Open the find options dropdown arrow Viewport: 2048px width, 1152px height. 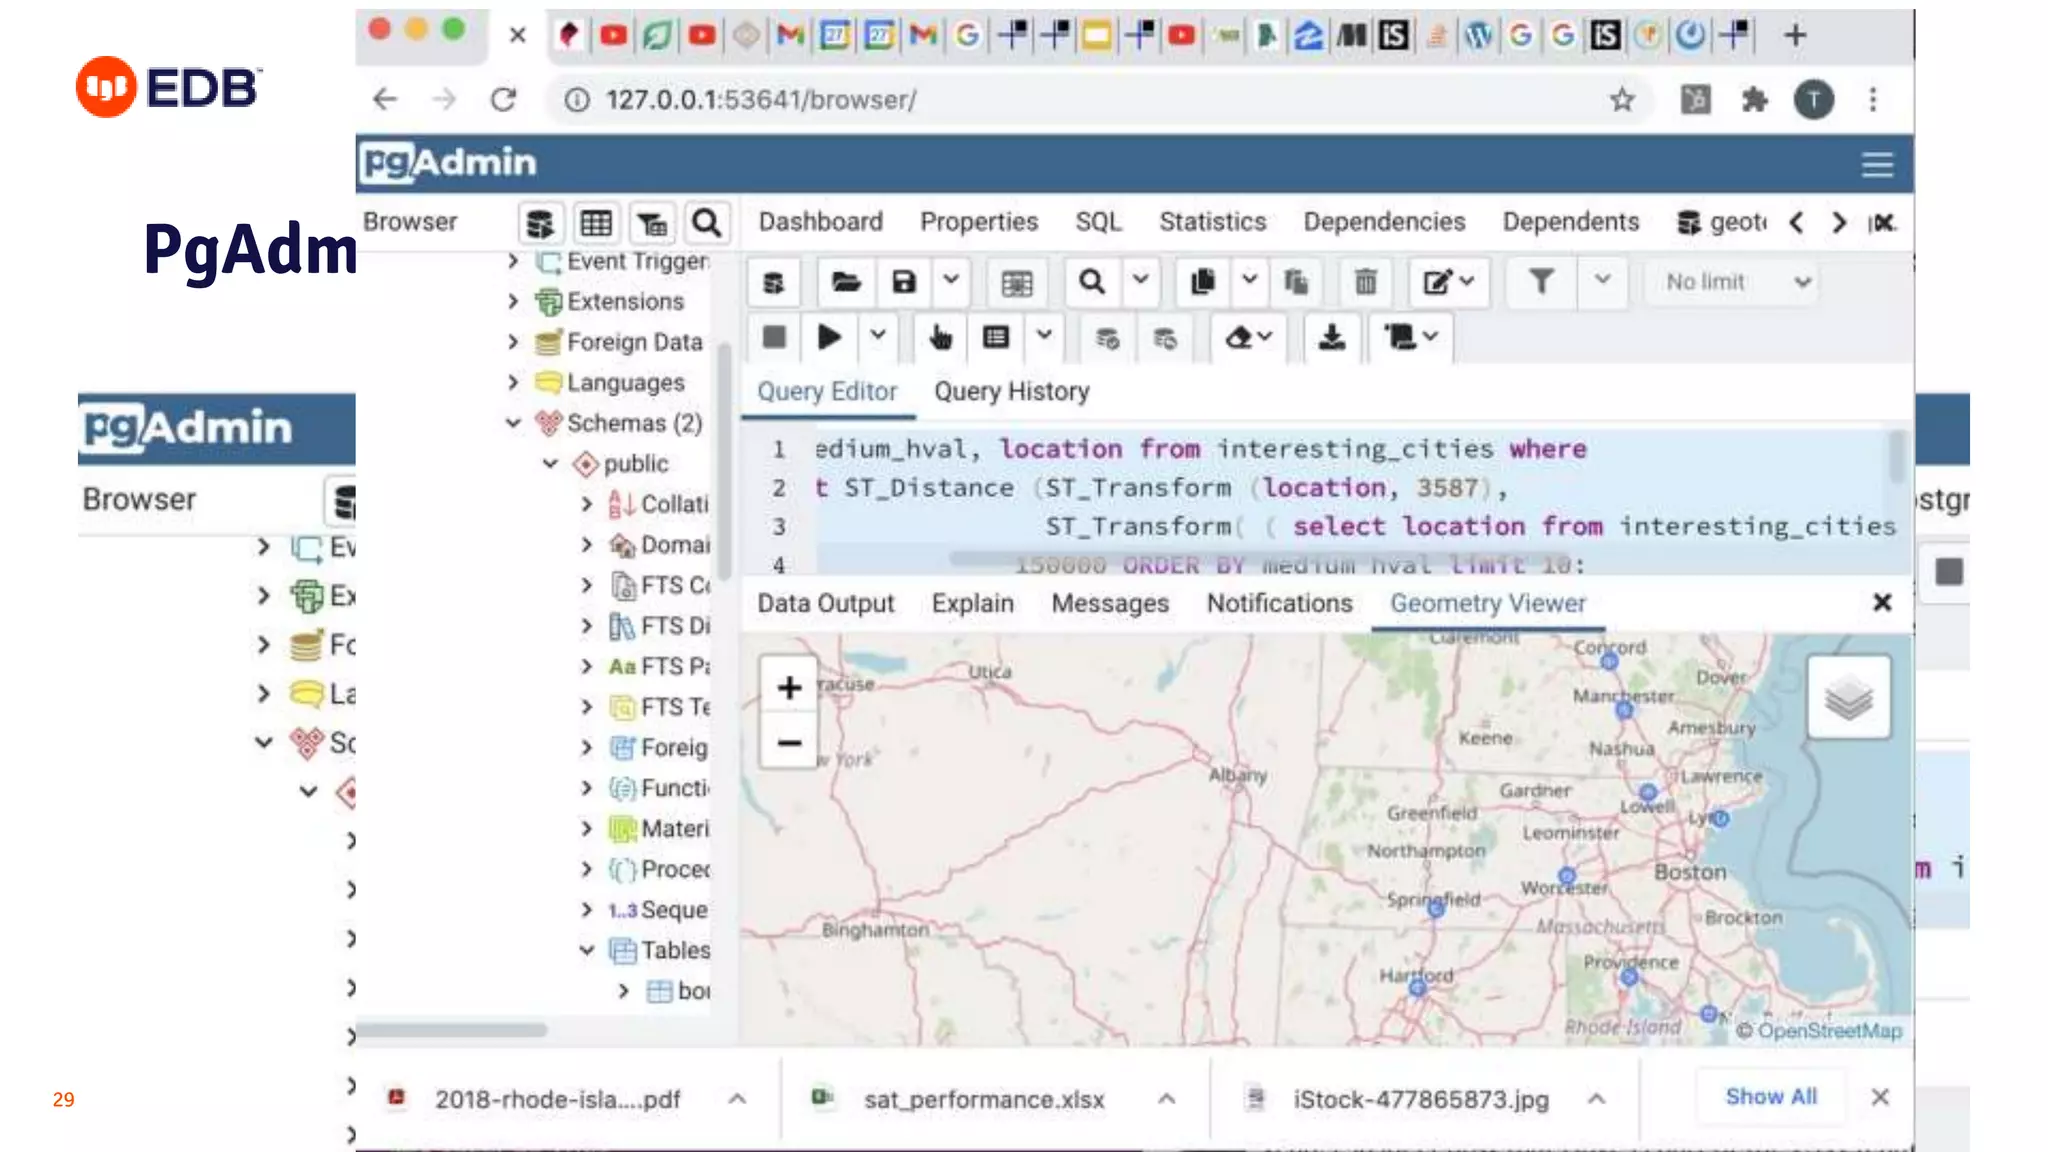coord(1140,281)
